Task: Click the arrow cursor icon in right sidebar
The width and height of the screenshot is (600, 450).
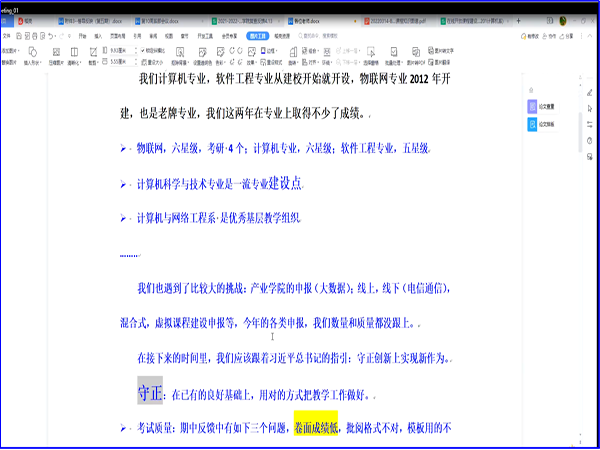Action: [x=590, y=109]
